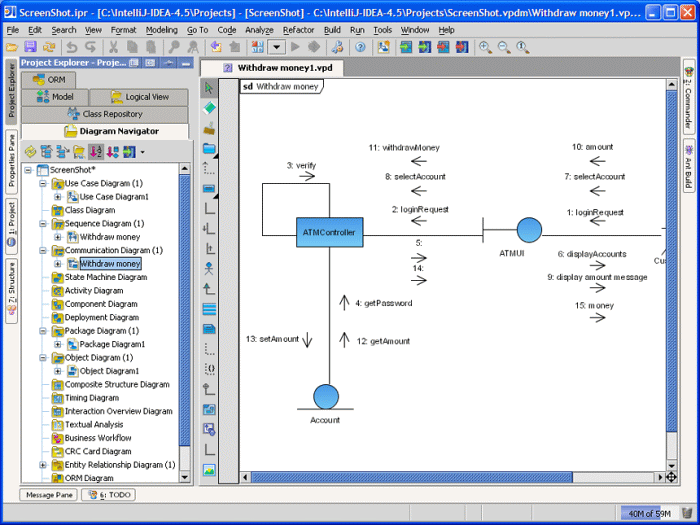Switch to the Model tab

point(55,97)
